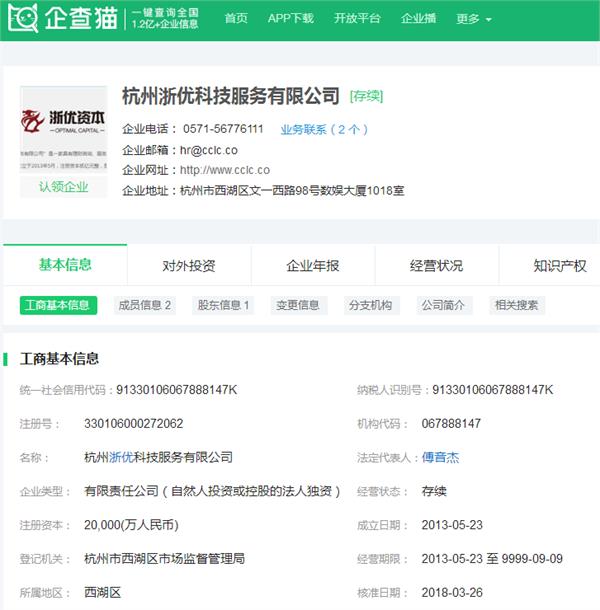Screen dimensions: 600x610
Task: Switch to the 企业年报 tab
Action: 312,266
